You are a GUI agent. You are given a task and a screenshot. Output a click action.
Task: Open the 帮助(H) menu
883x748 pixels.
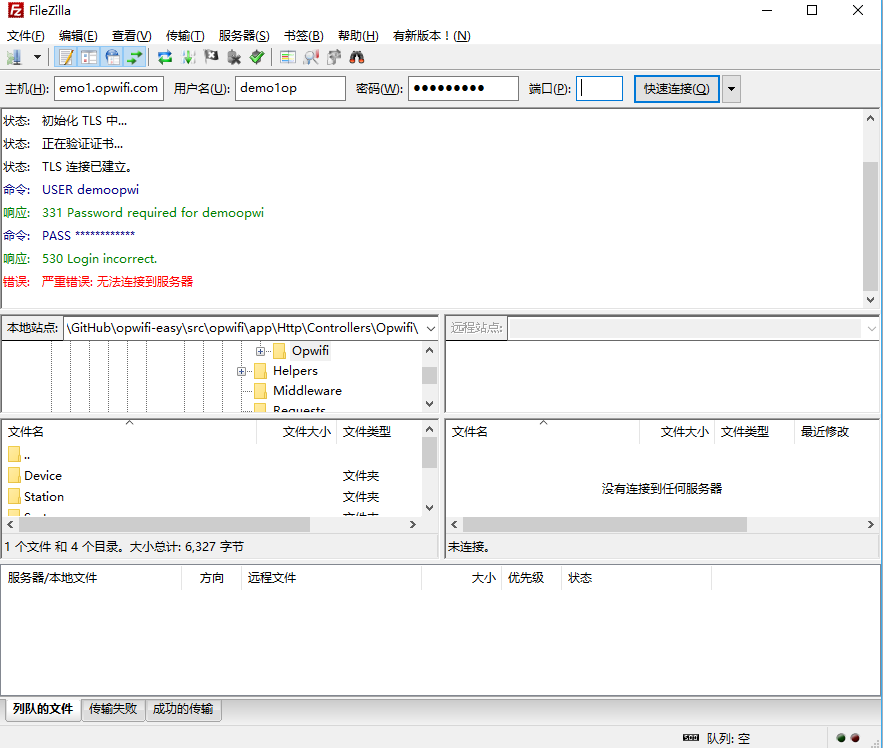(358, 36)
